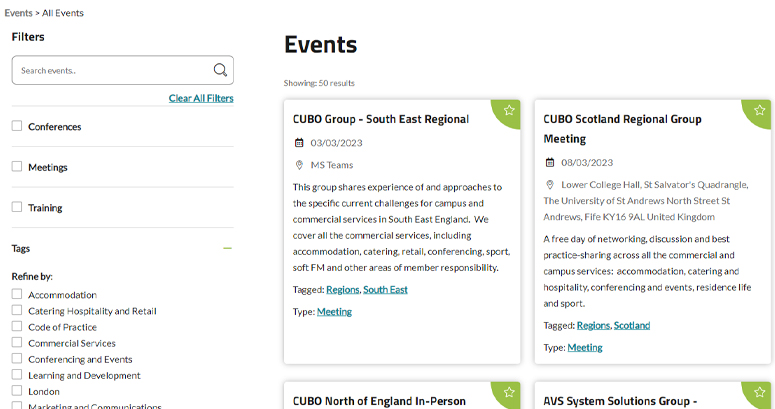Click the 'Showing: 50 results' text
The height and width of the screenshot is (409, 775).
(319, 83)
